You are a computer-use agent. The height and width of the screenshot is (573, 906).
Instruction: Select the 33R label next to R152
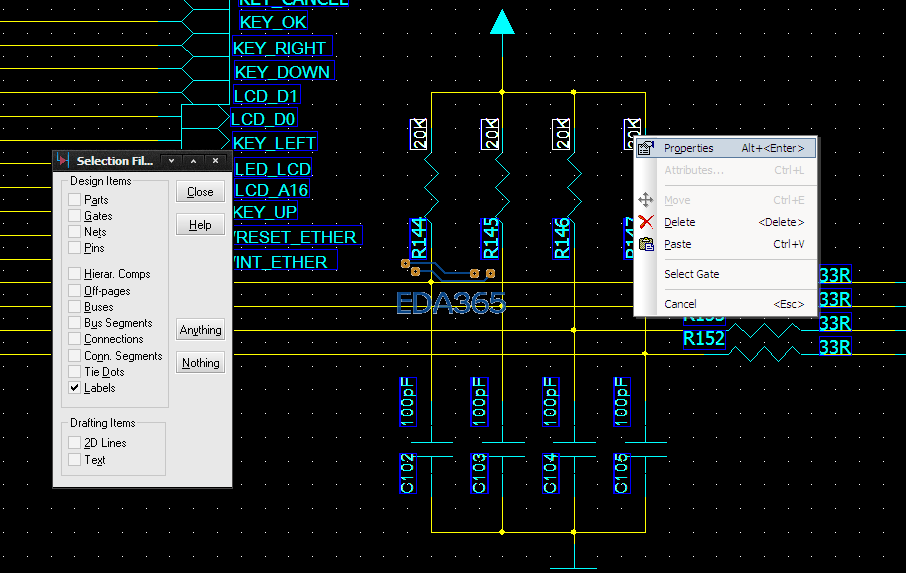click(x=836, y=347)
